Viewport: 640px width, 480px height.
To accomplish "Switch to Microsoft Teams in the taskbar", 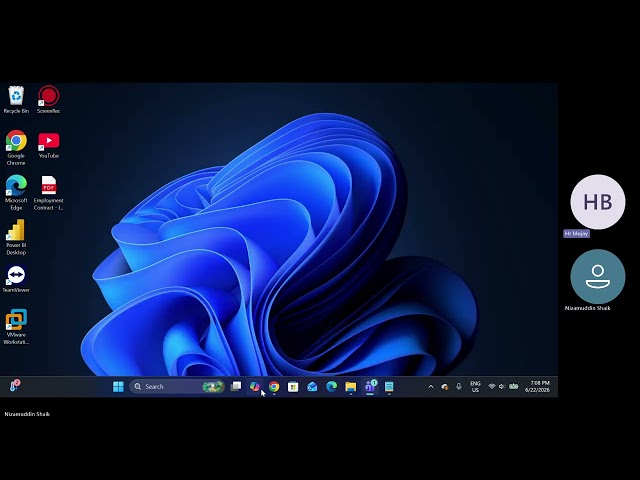I will click(370, 387).
